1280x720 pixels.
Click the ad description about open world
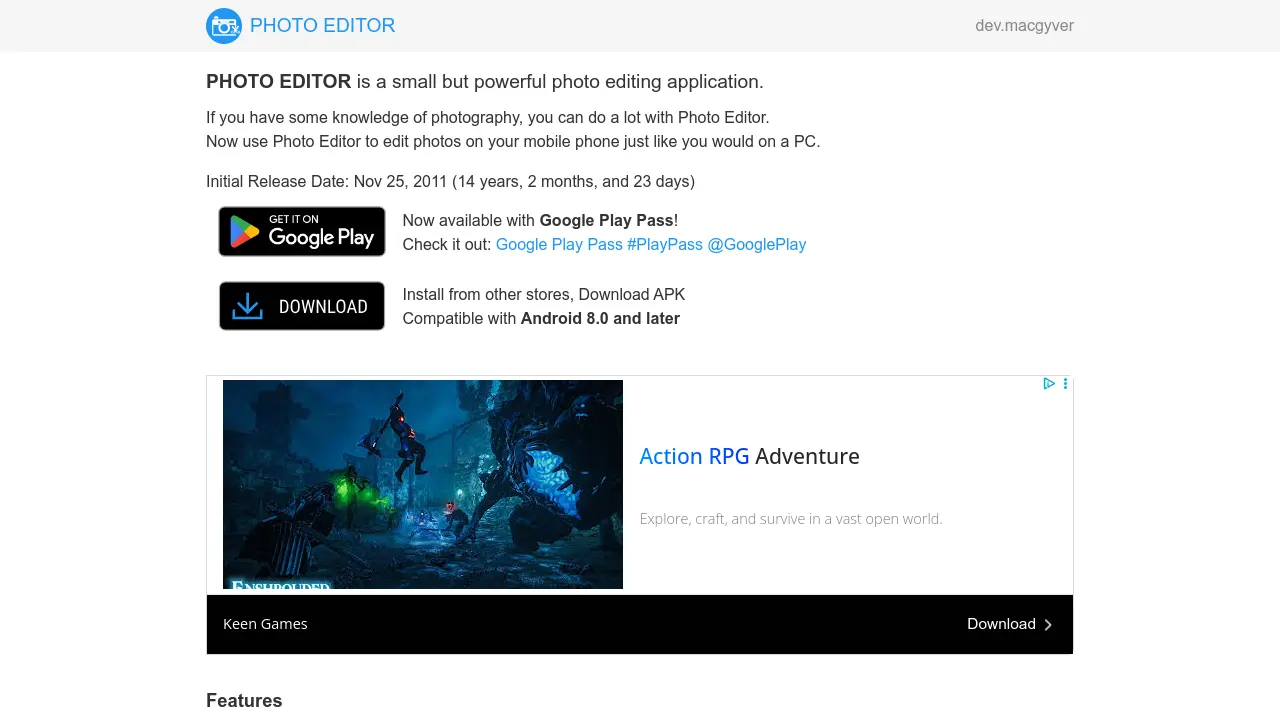[x=791, y=519]
